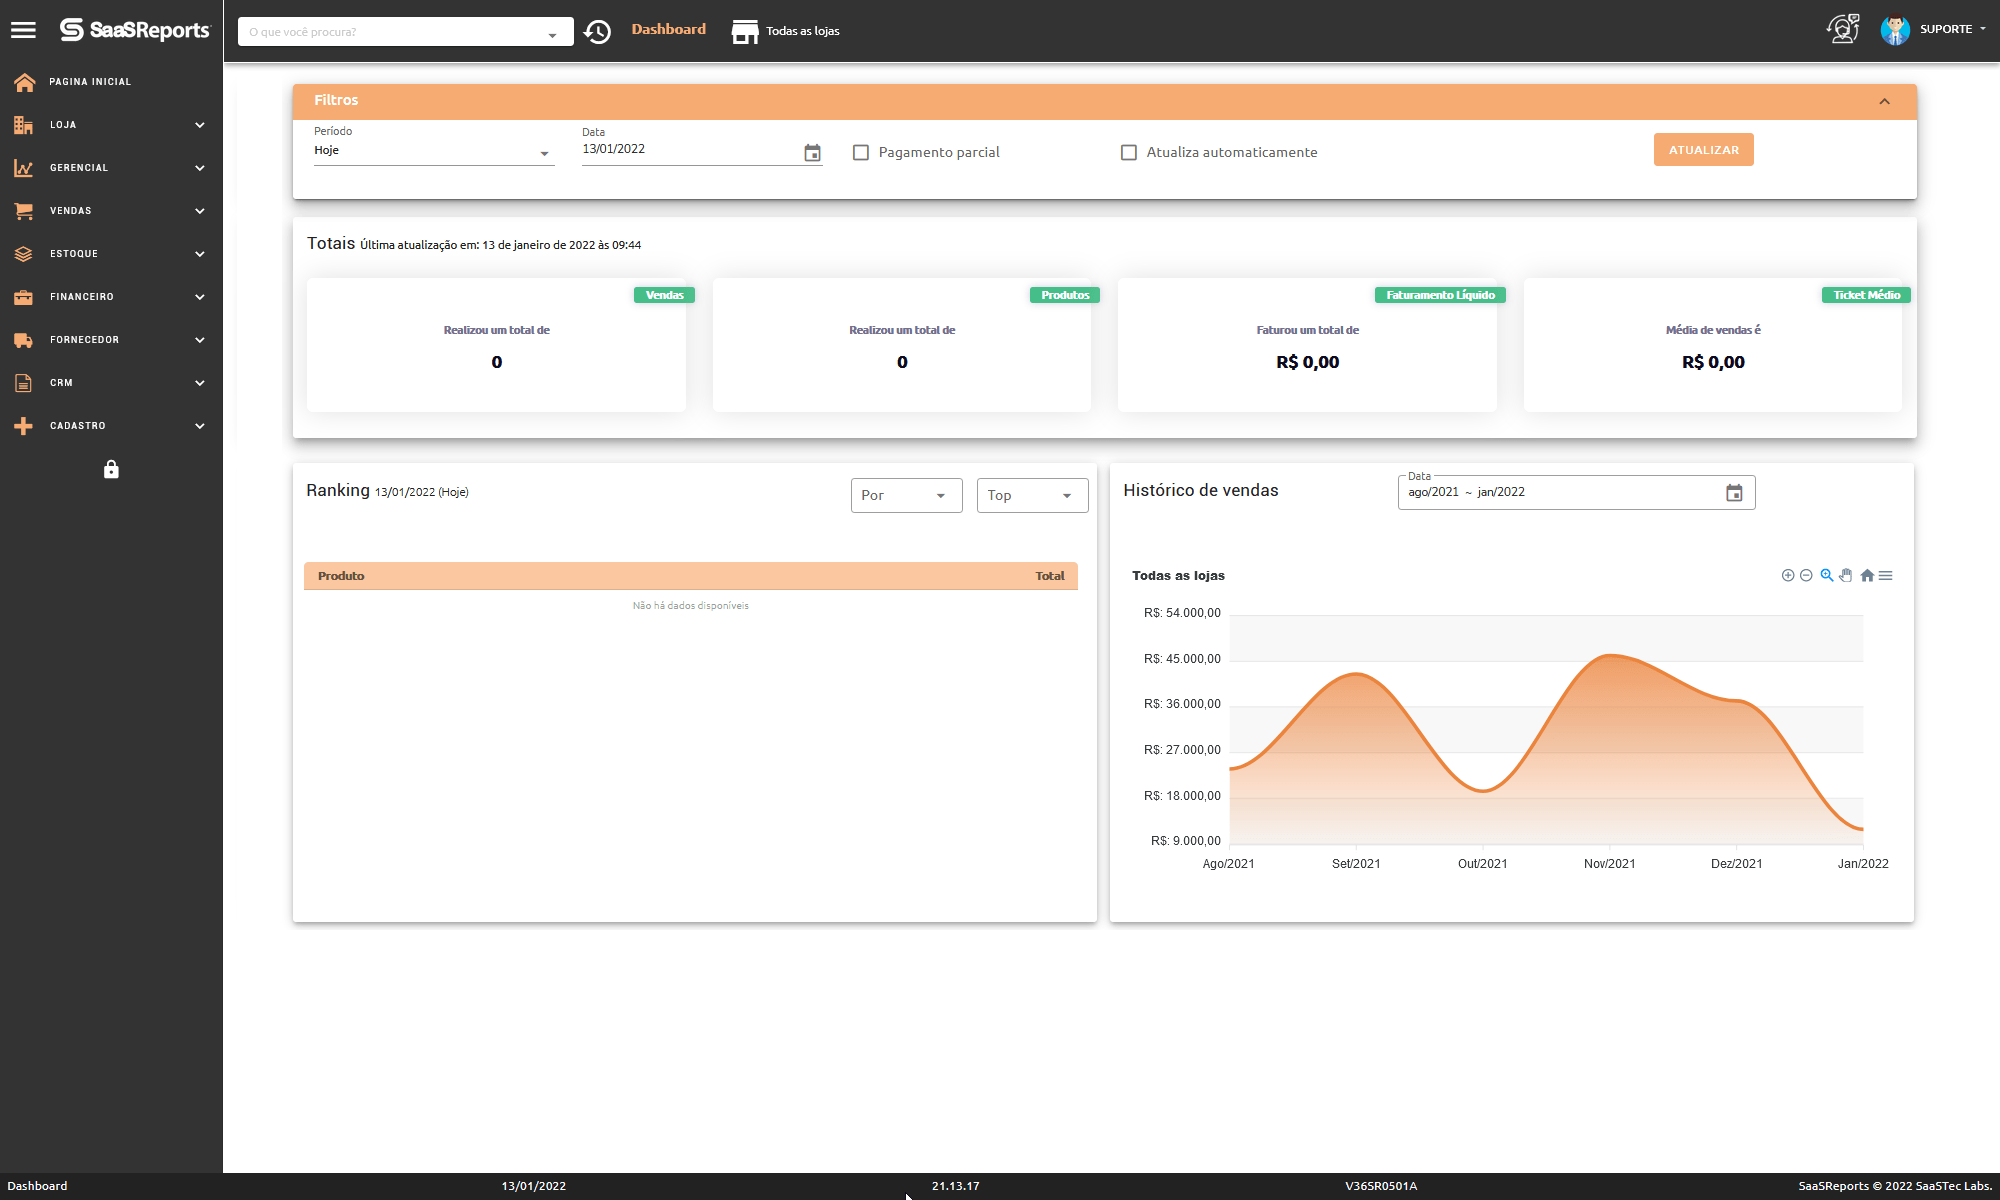This screenshot has width=2000, height=1200.
Task: Click the sidebar lock icon
Action: click(111, 469)
